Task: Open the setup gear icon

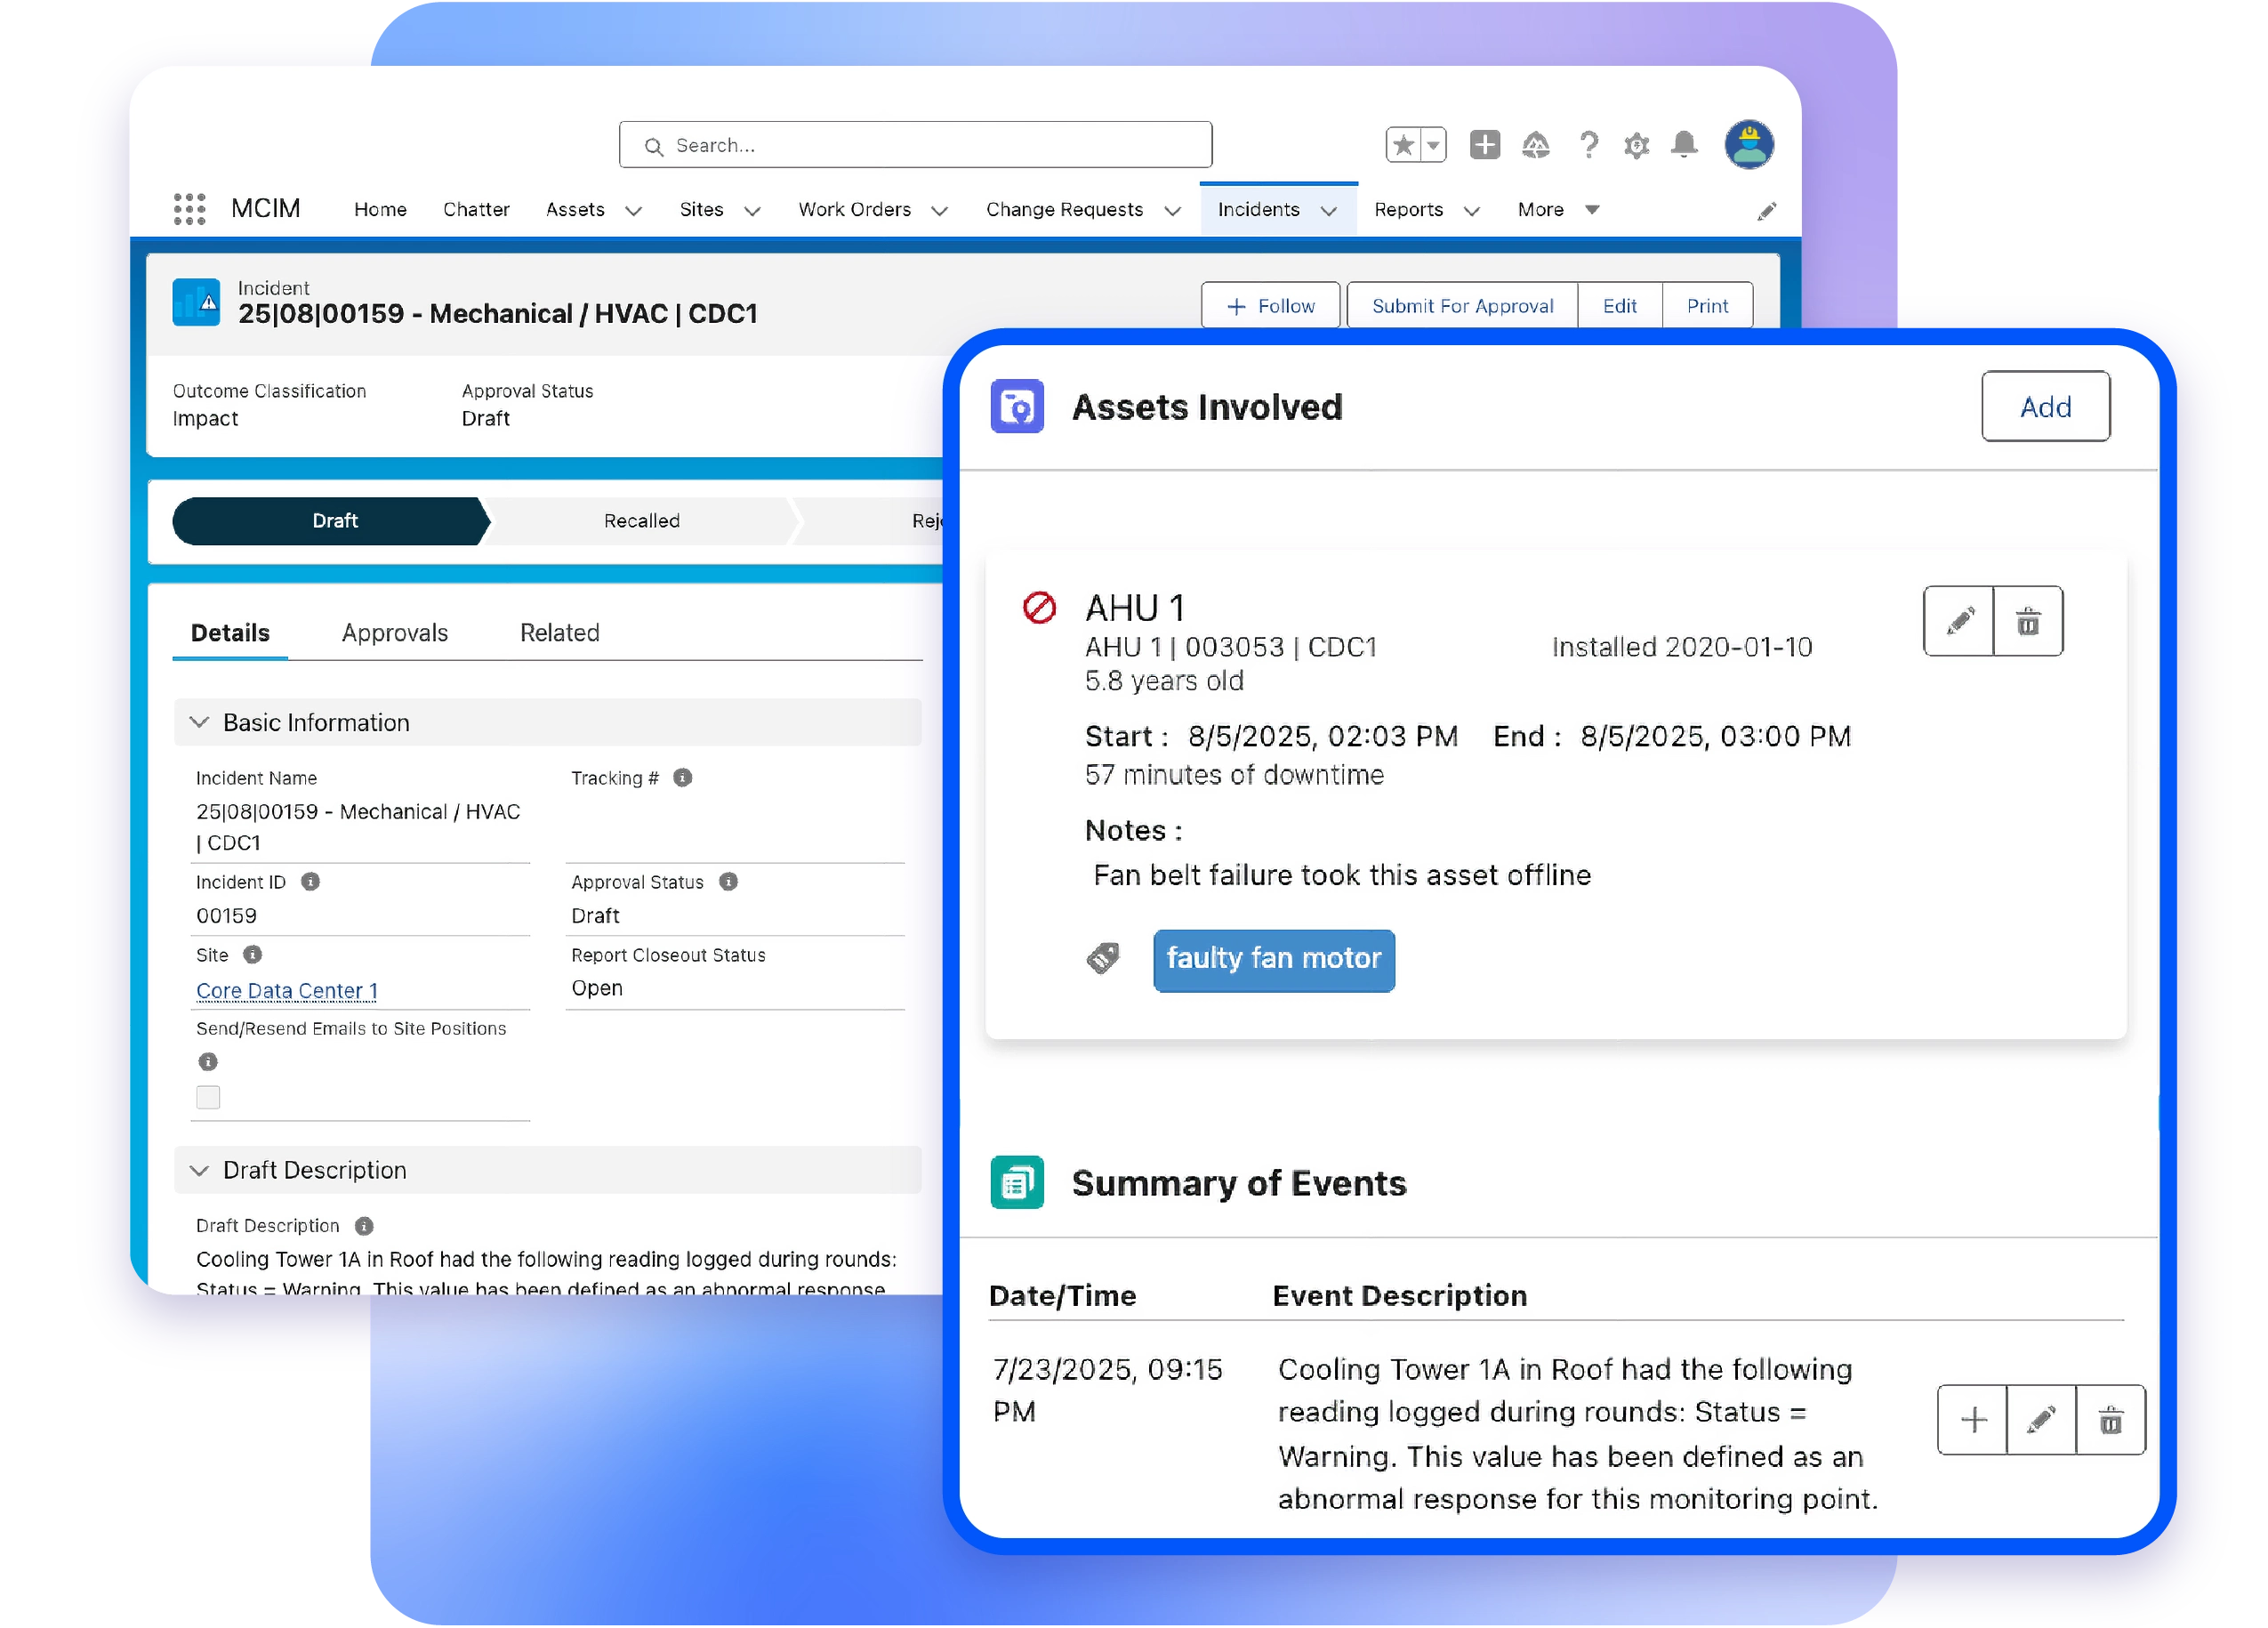Action: 1636,146
